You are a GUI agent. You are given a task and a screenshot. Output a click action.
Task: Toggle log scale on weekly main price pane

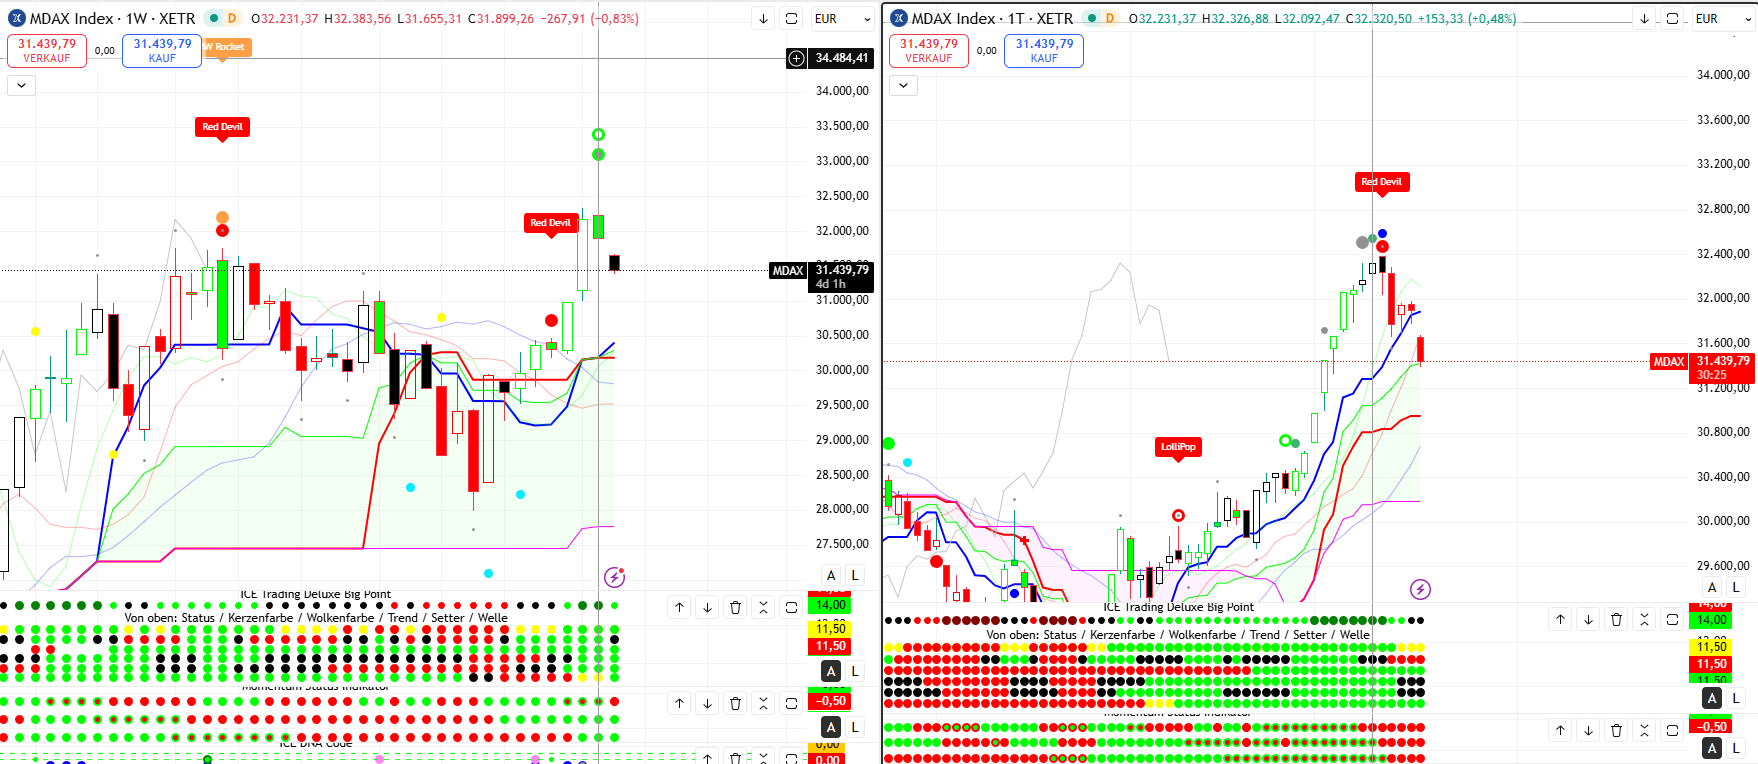[855, 575]
